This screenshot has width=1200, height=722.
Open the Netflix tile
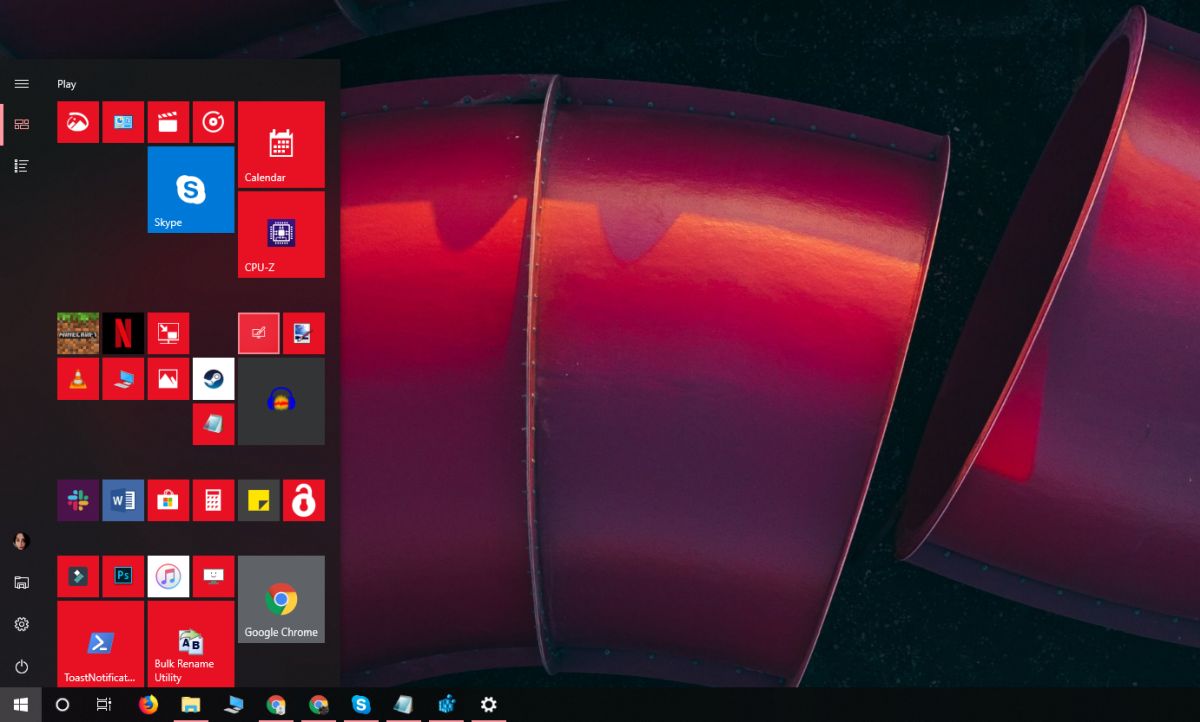(x=122, y=333)
